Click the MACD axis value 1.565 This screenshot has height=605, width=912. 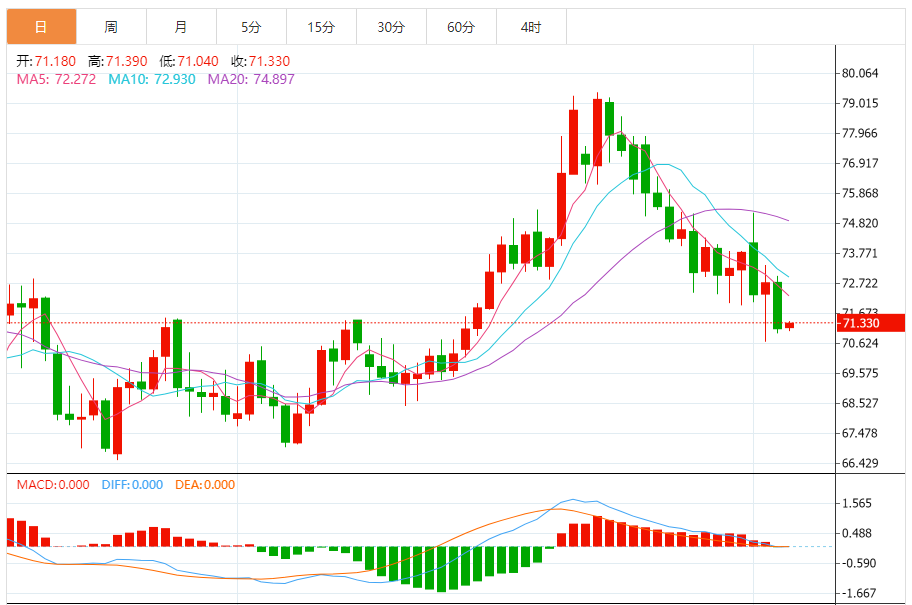(857, 503)
